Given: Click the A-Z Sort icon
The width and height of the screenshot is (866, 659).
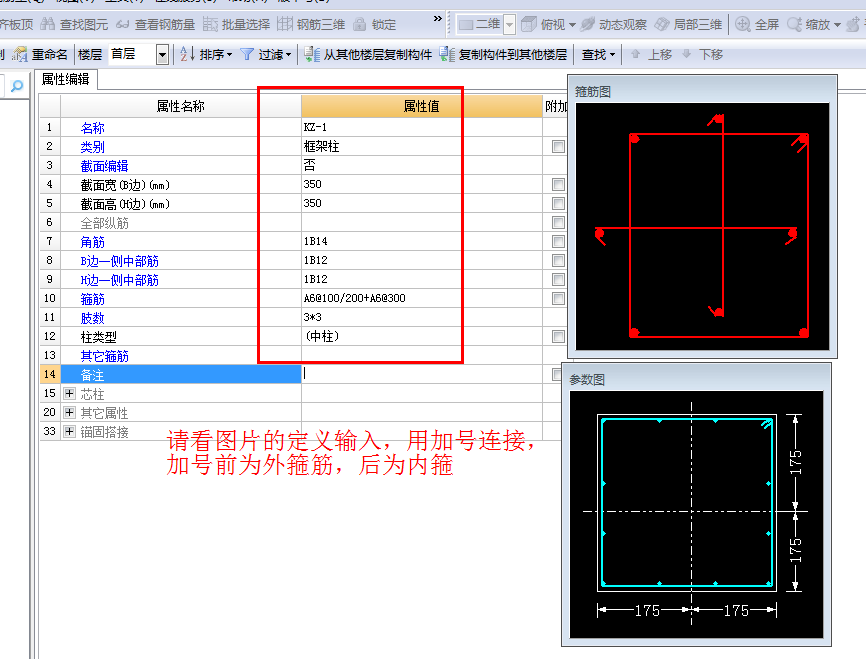Looking at the screenshot, I should 187,54.
